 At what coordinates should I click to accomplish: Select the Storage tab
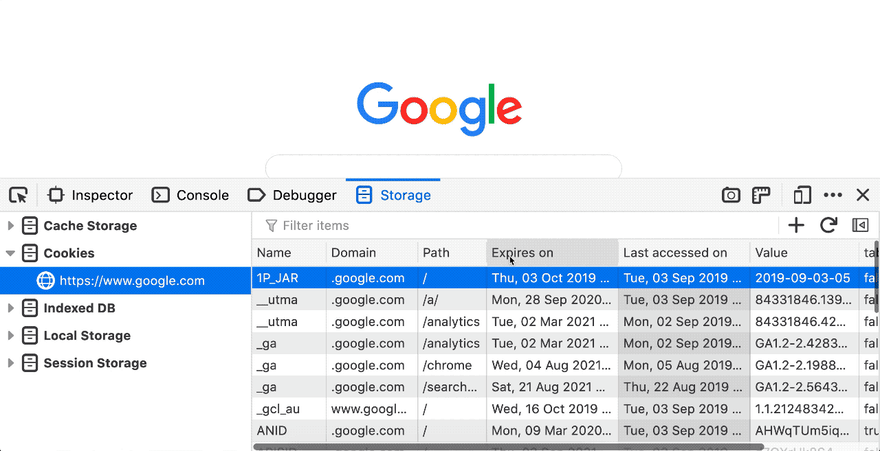[x=393, y=195]
